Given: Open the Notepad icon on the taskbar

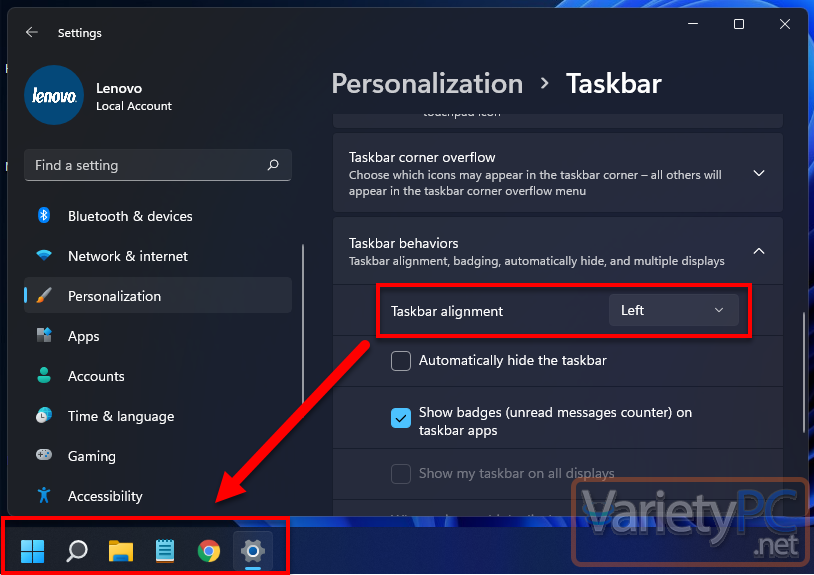Looking at the screenshot, I should 165,550.
